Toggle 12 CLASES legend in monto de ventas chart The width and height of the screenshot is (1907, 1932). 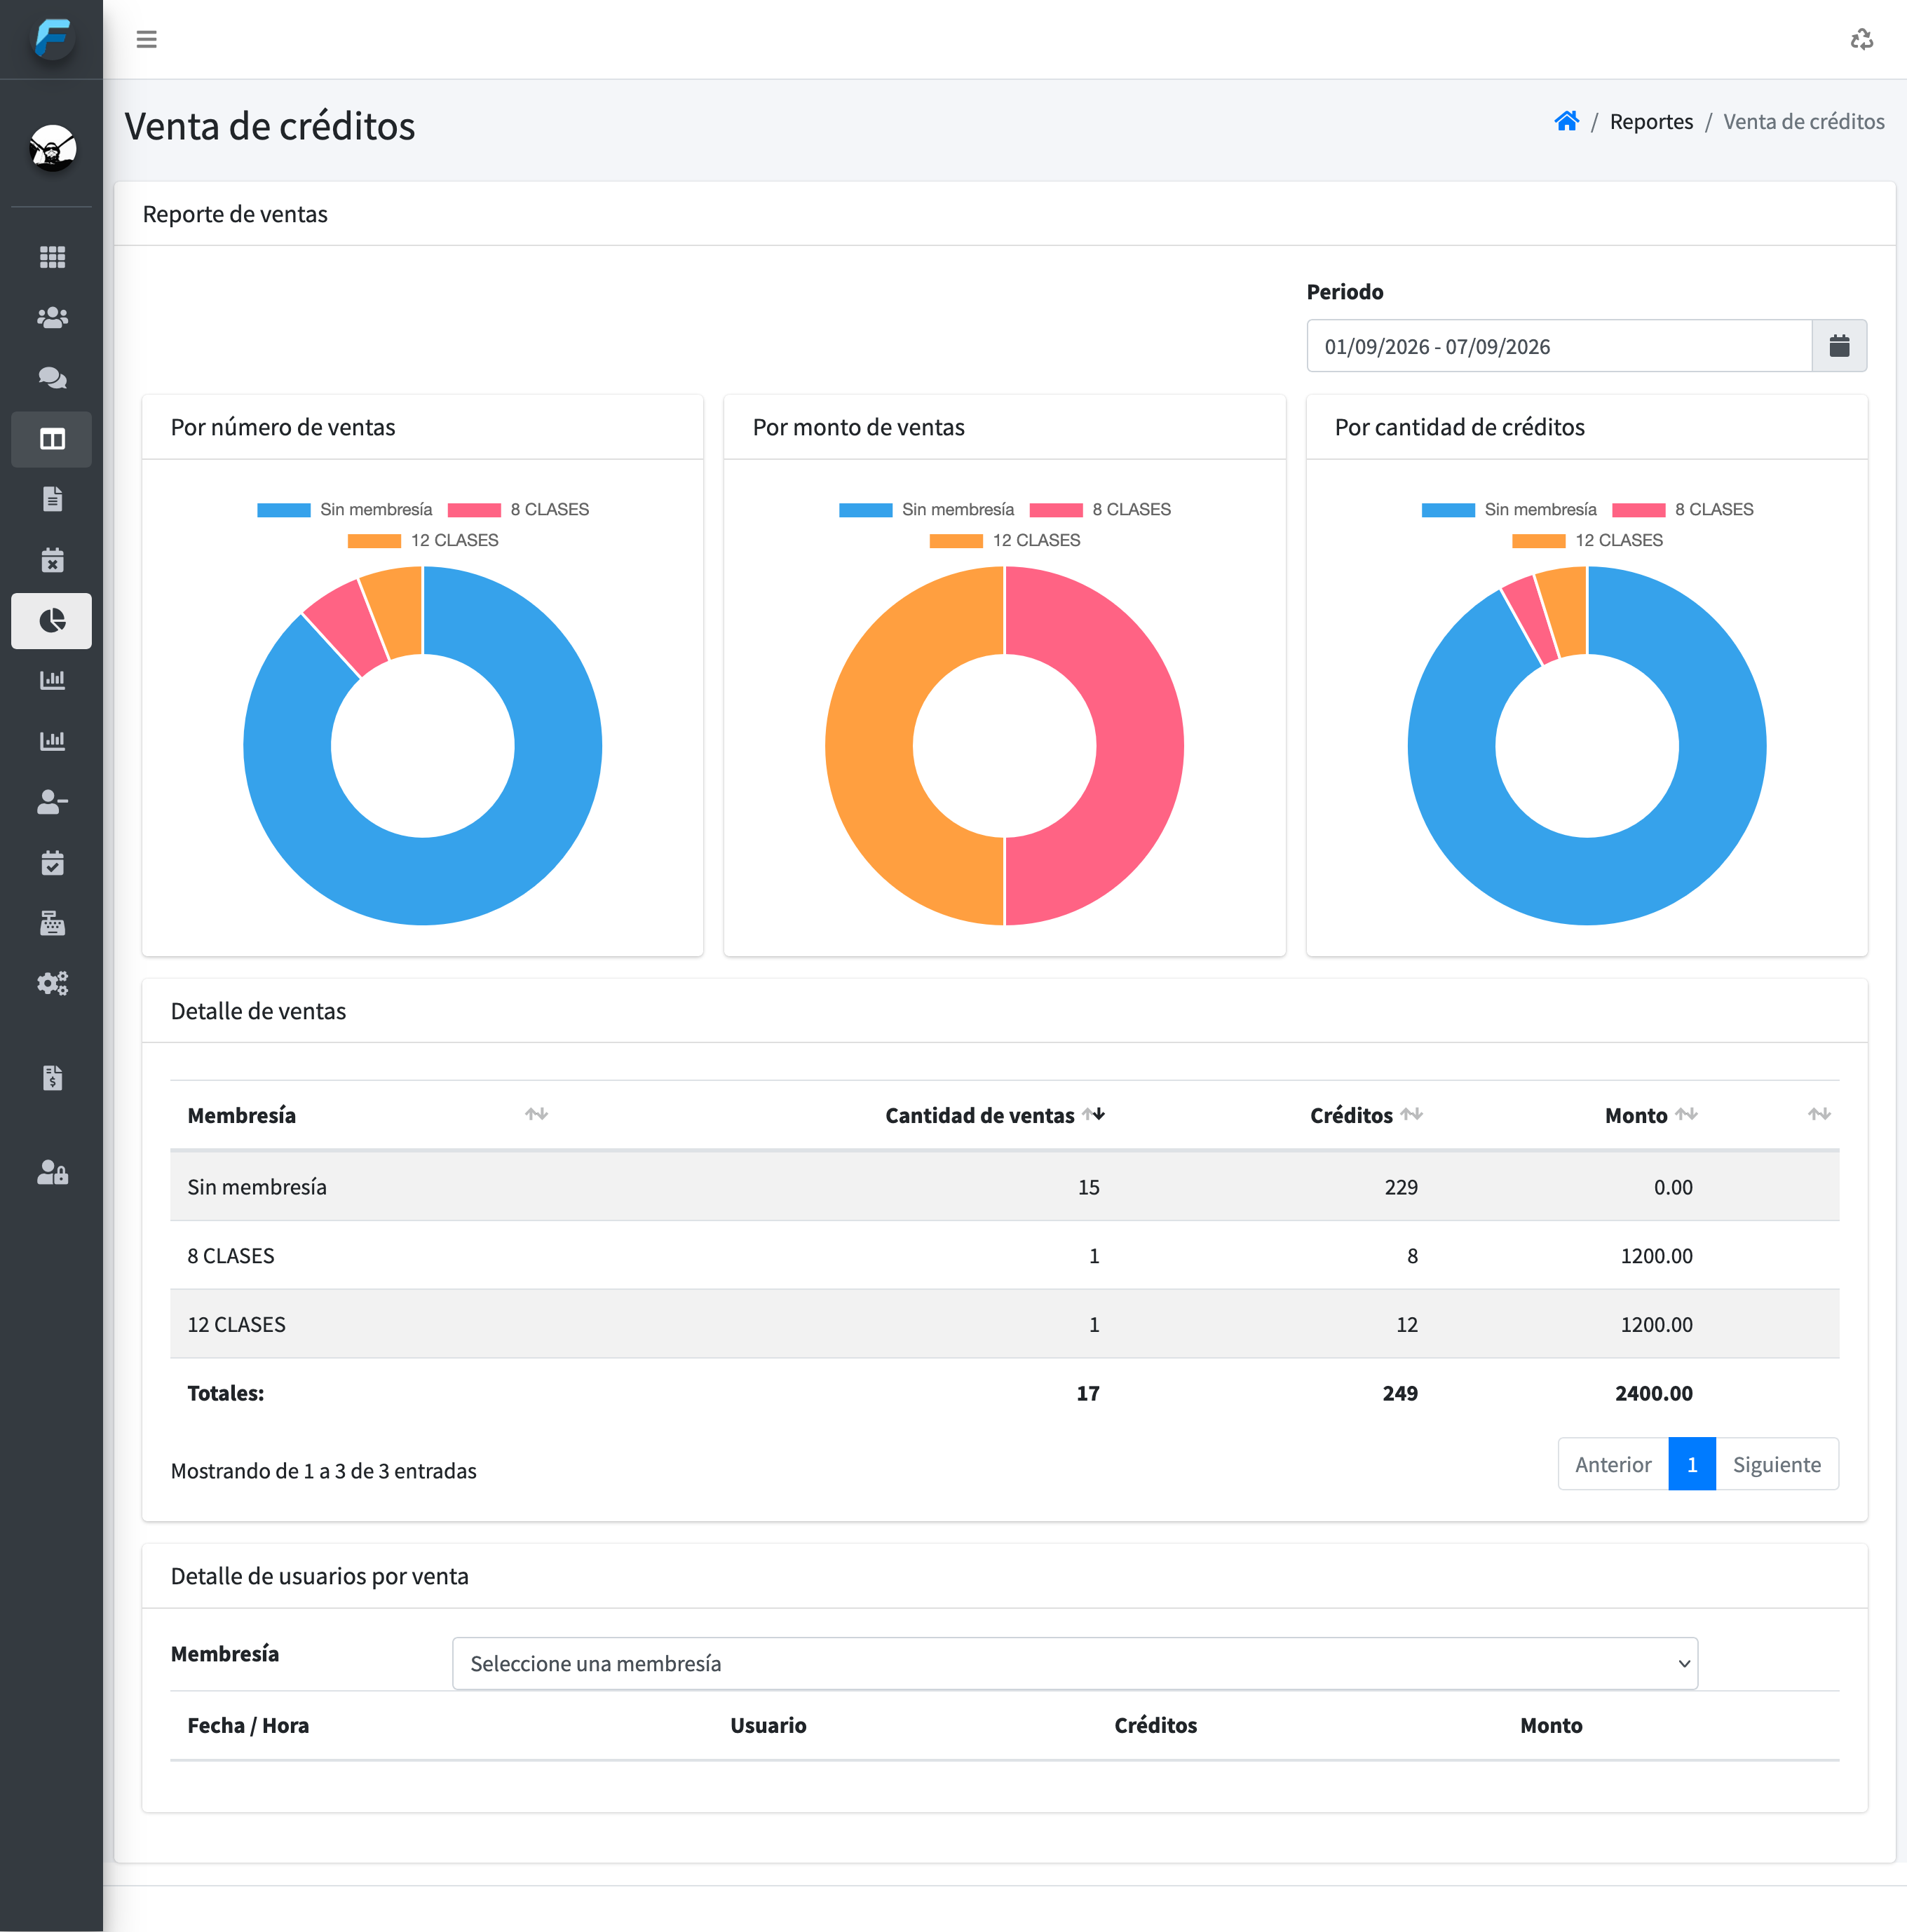[1005, 540]
